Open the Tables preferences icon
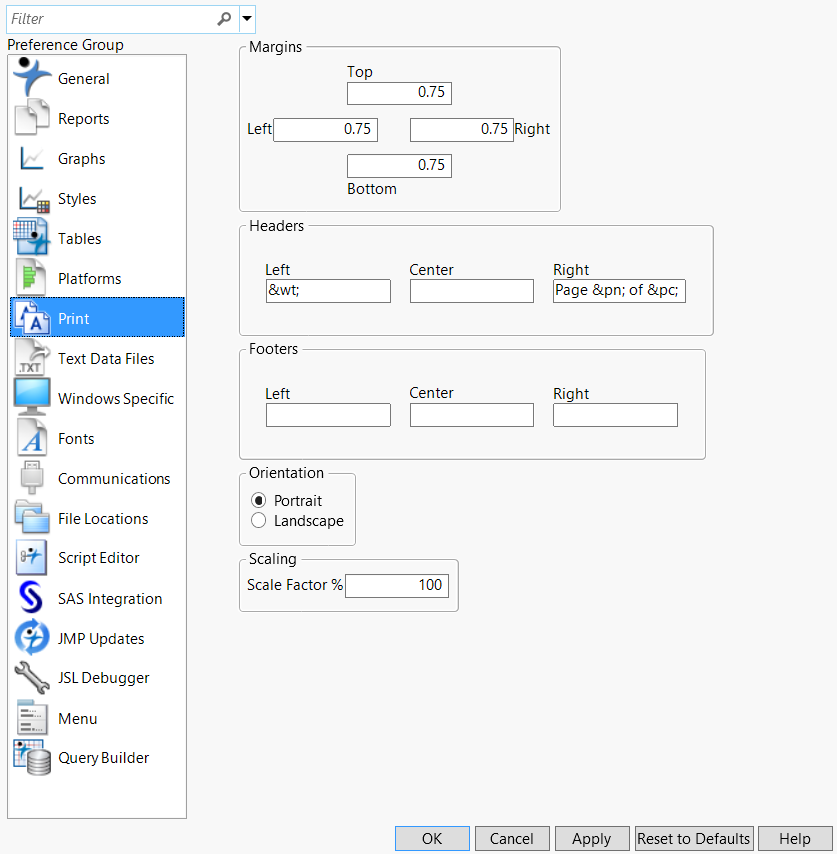 click(32, 238)
